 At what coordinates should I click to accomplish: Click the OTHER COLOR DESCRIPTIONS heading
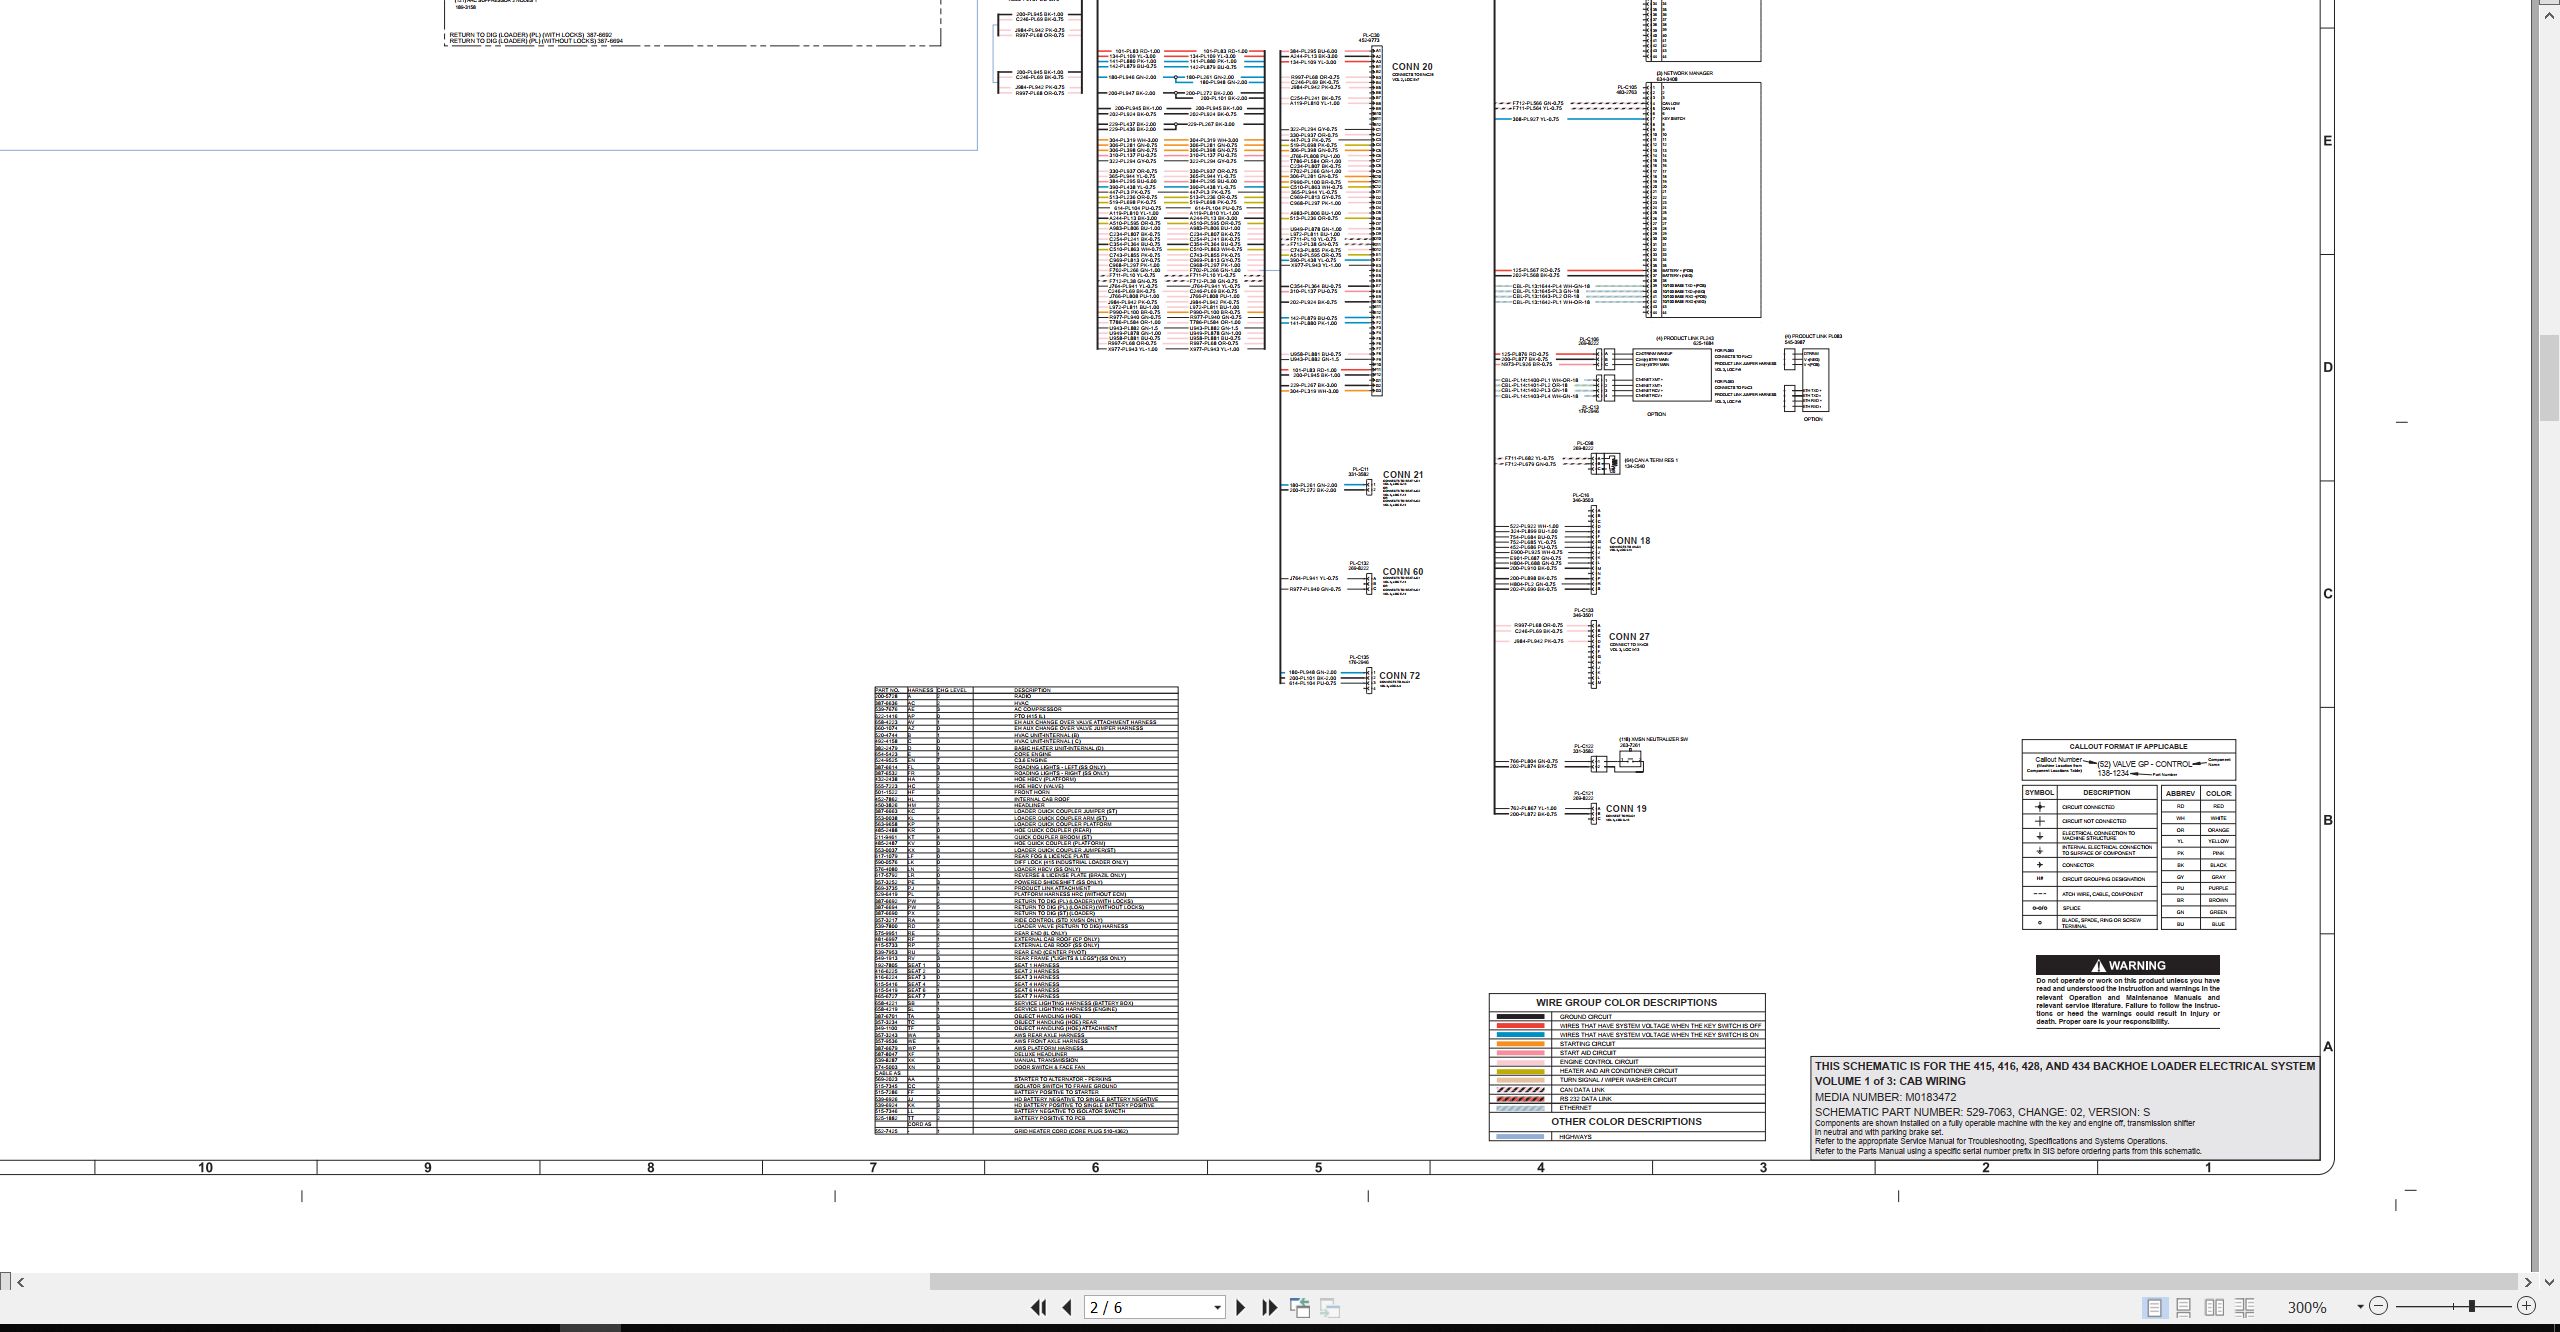pyautogui.click(x=1626, y=1121)
